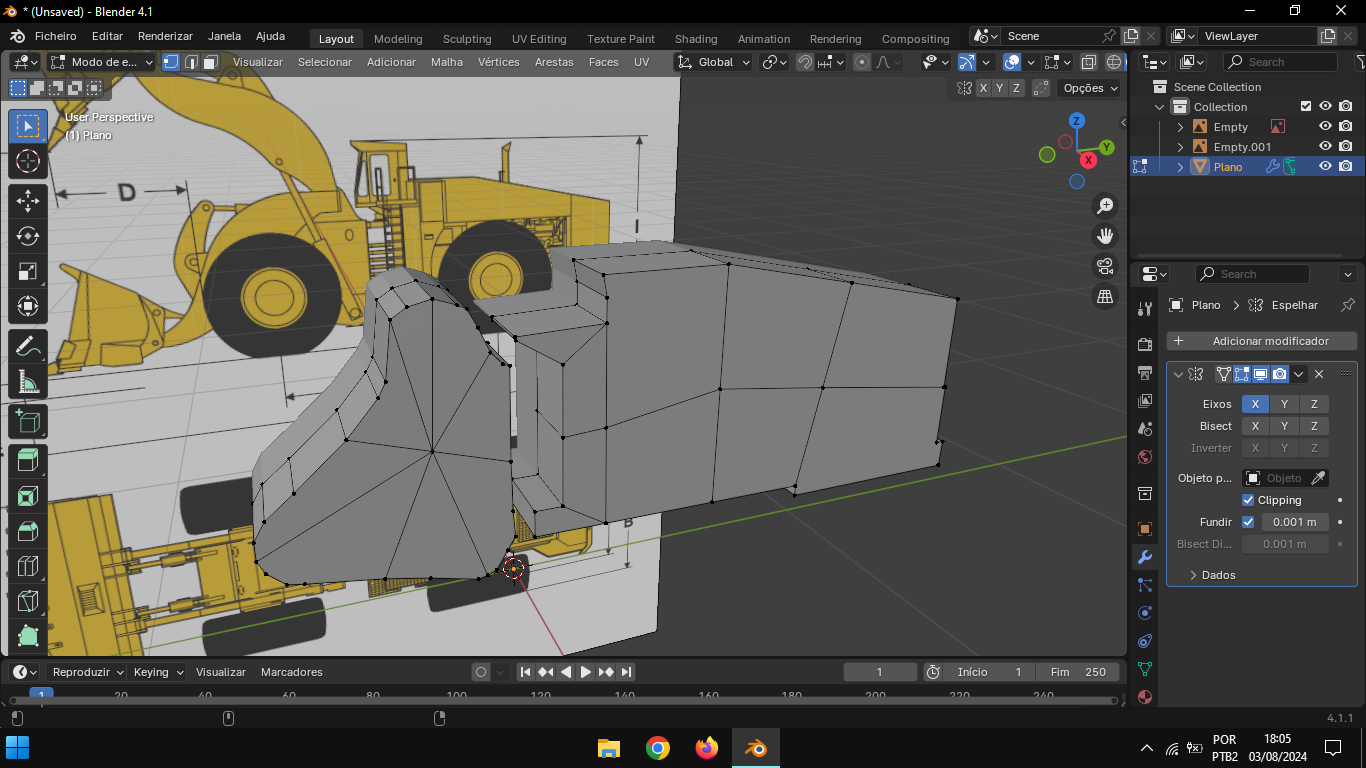Select the Move tool in left toolbar
Viewport: 1366px width, 768px height.
click(28, 201)
